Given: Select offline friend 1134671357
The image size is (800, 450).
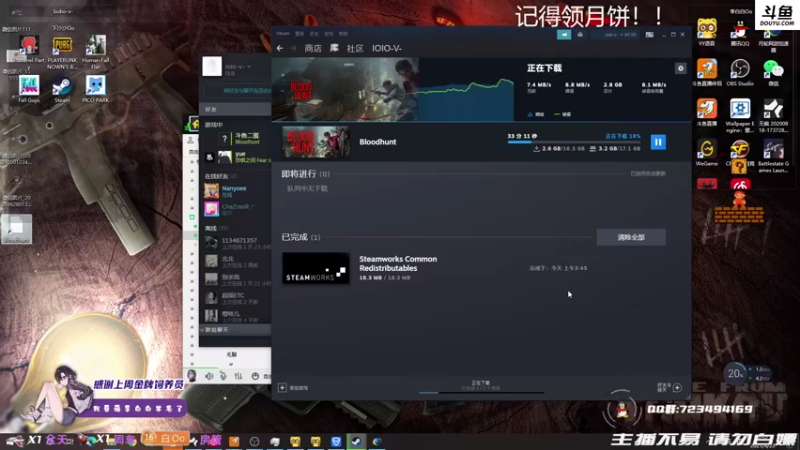Looking at the screenshot, I should pos(236,243).
